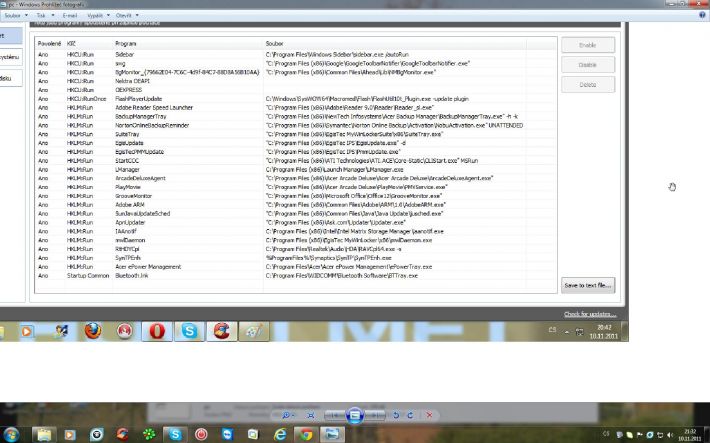Click the Disable button

coord(588,65)
